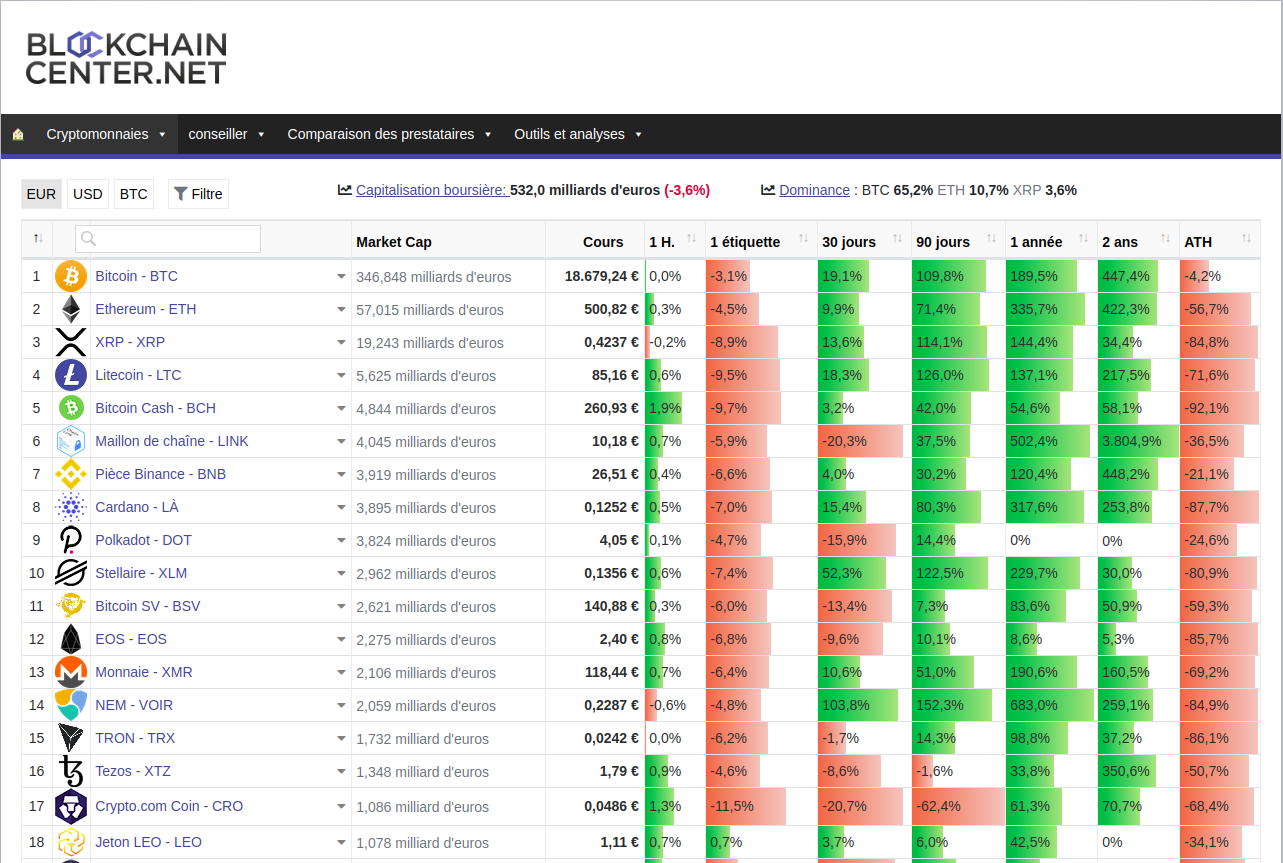1283x863 pixels.
Task: Expand details dropdown for TRON - TRX
Action: pyautogui.click(x=340, y=737)
